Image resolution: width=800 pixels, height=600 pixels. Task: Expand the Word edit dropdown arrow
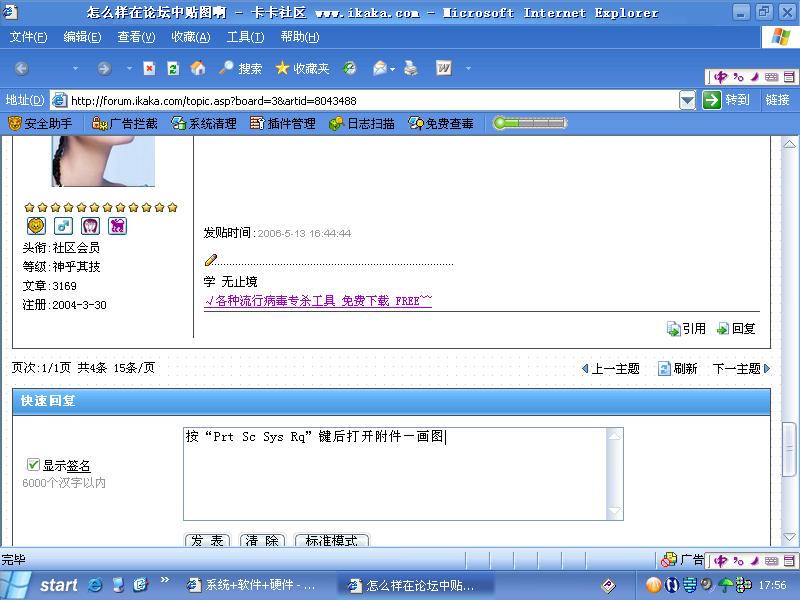click(468, 68)
